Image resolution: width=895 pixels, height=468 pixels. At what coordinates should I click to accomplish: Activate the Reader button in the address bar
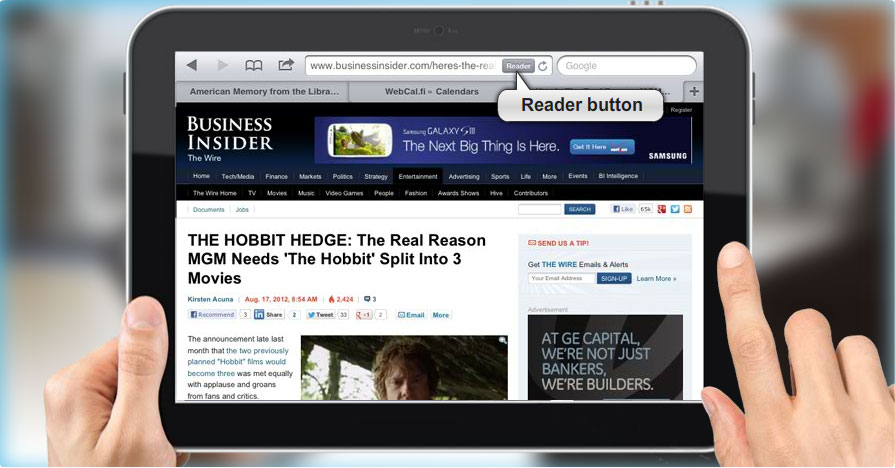[518, 66]
